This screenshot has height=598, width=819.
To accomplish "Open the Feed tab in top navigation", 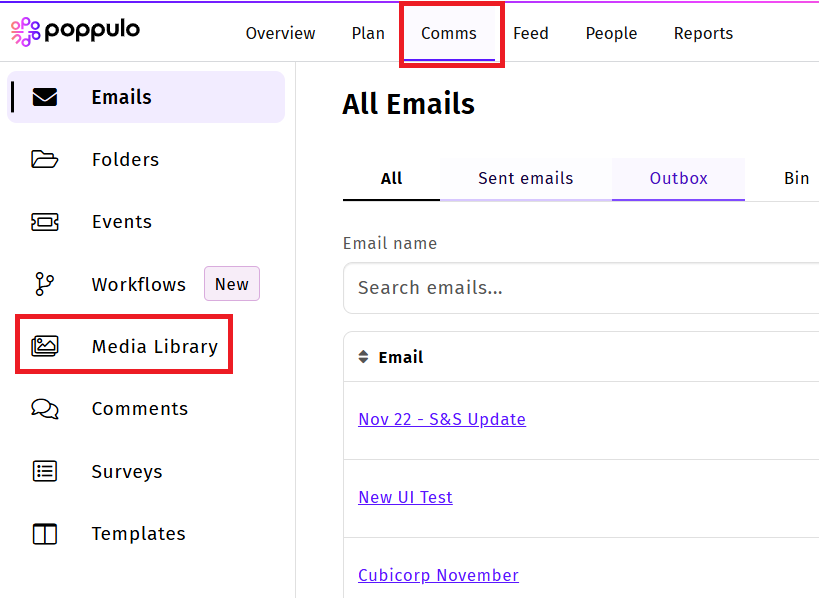I will click(x=530, y=33).
